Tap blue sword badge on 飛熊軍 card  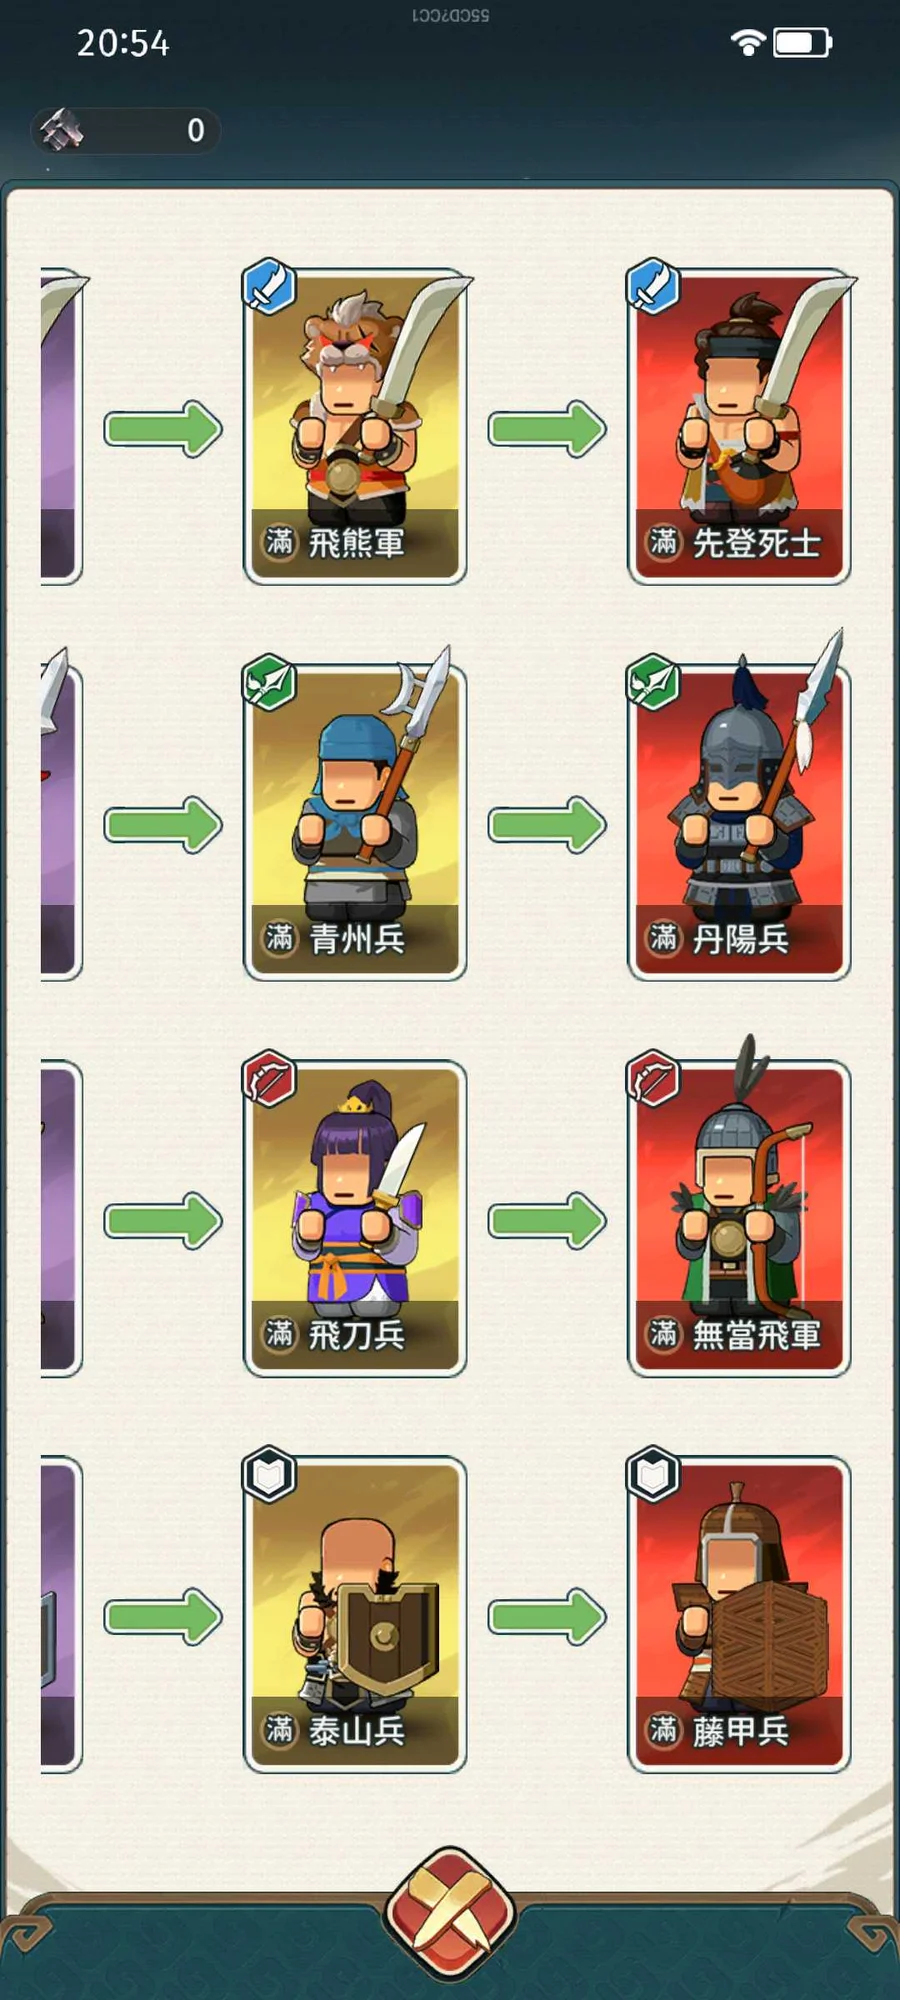[x=269, y=286]
